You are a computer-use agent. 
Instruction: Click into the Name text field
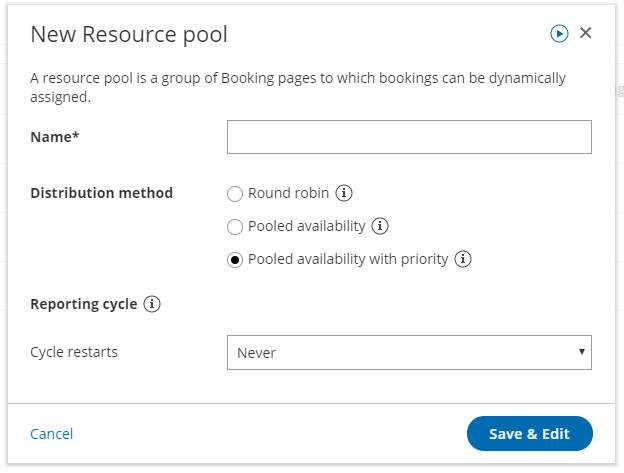(409, 137)
